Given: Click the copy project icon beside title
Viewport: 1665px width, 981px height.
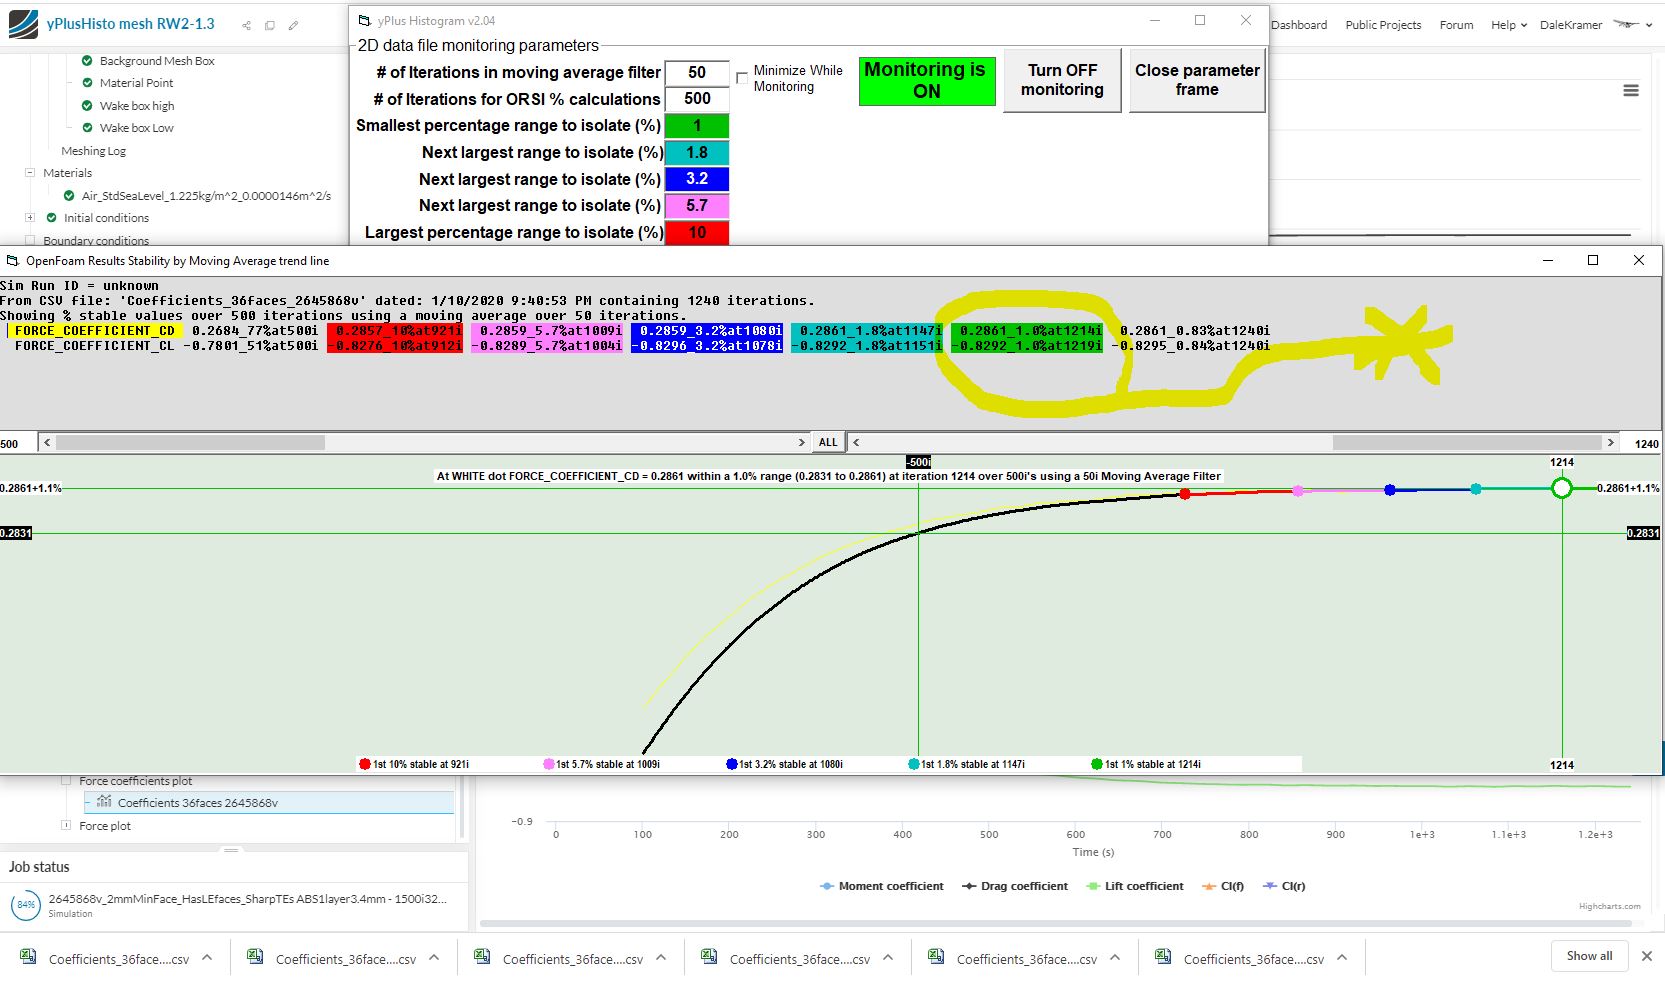Looking at the screenshot, I should [270, 25].
